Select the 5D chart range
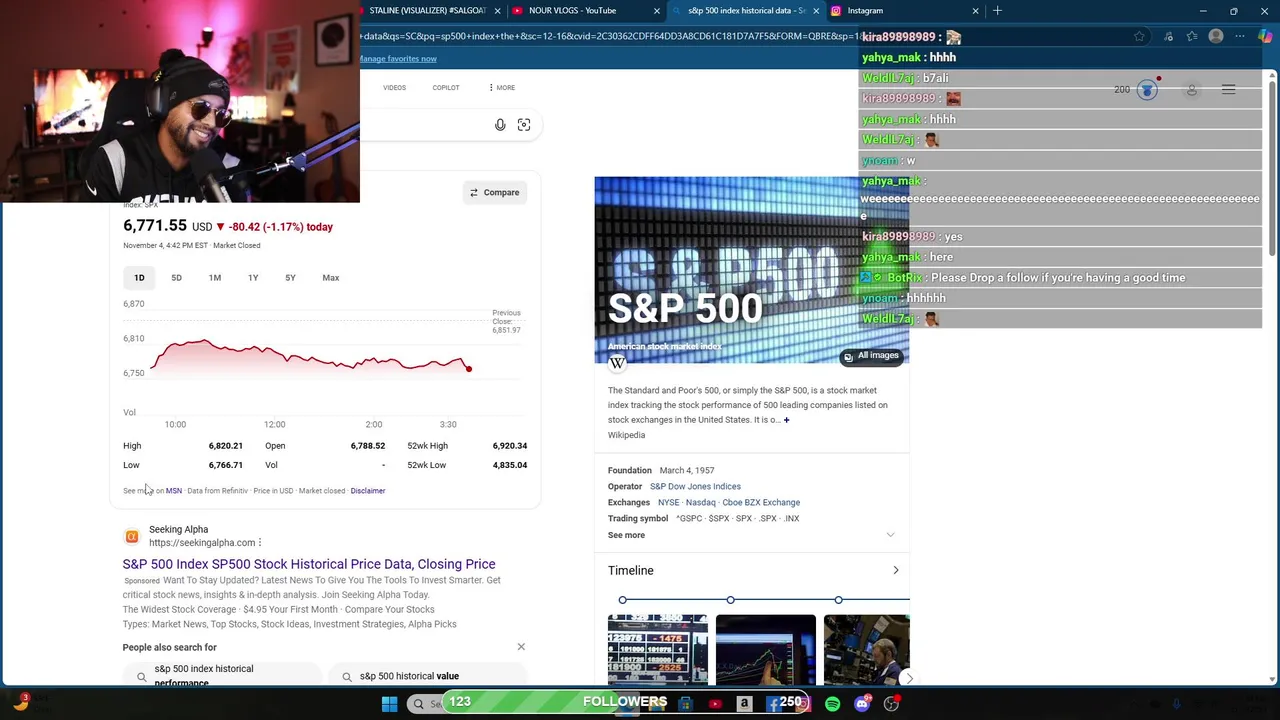 coord(176,278)
